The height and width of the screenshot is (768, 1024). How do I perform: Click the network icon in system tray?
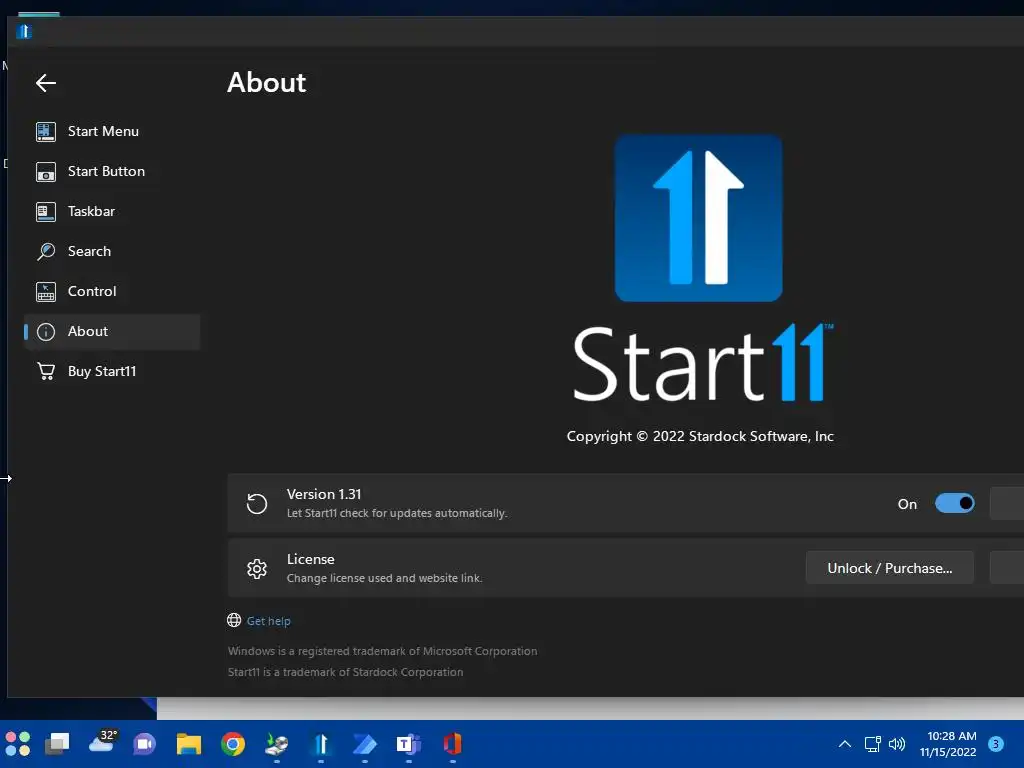872,744
